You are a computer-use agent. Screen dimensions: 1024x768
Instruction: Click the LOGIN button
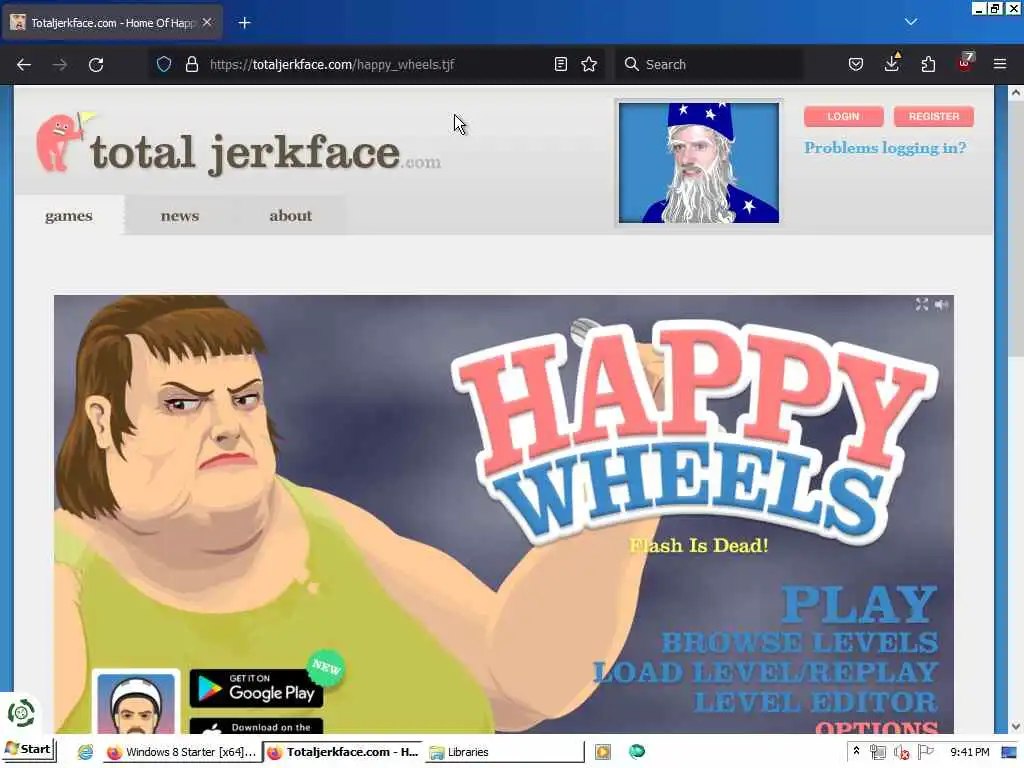(843, 116)
